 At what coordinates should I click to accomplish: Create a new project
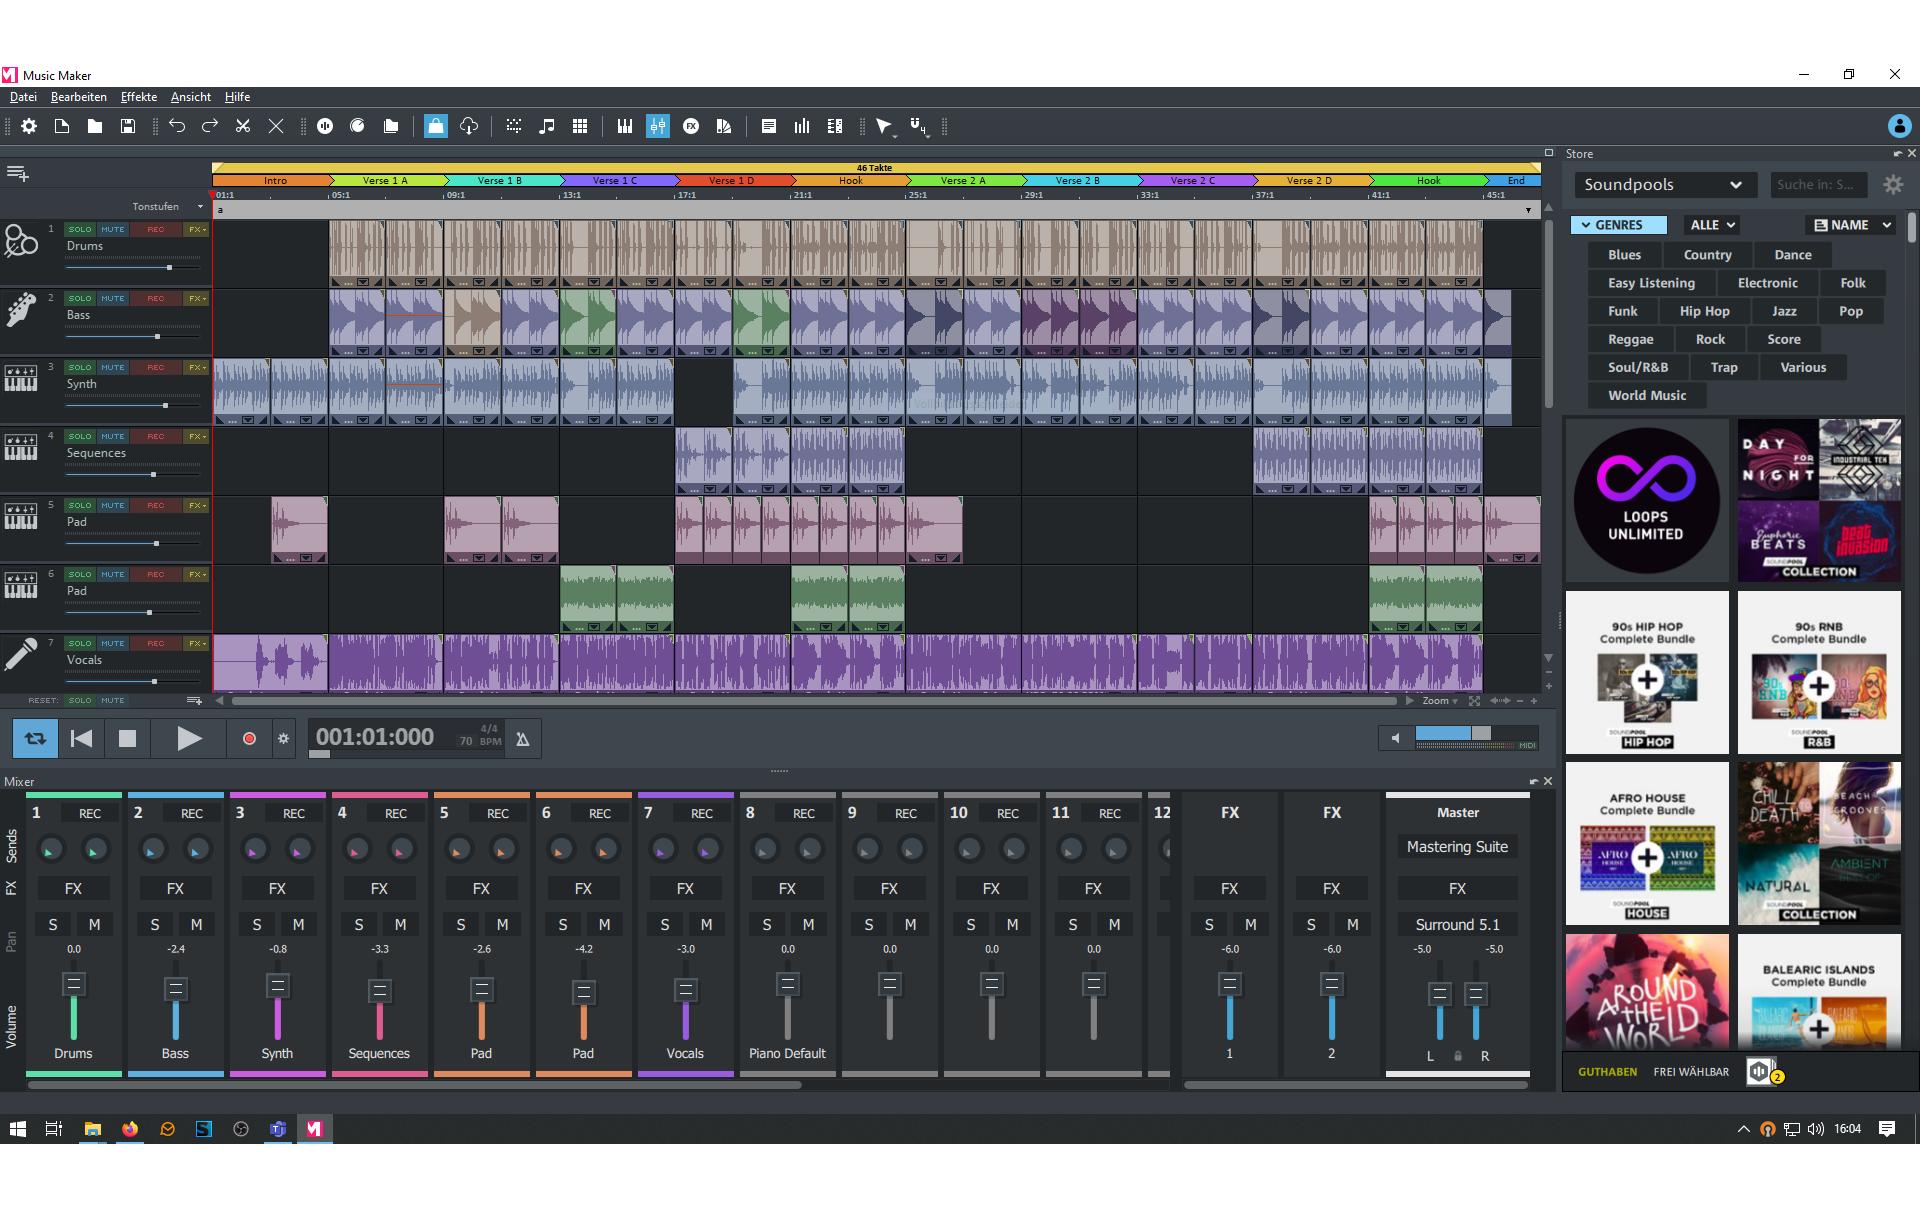point(62,126)
